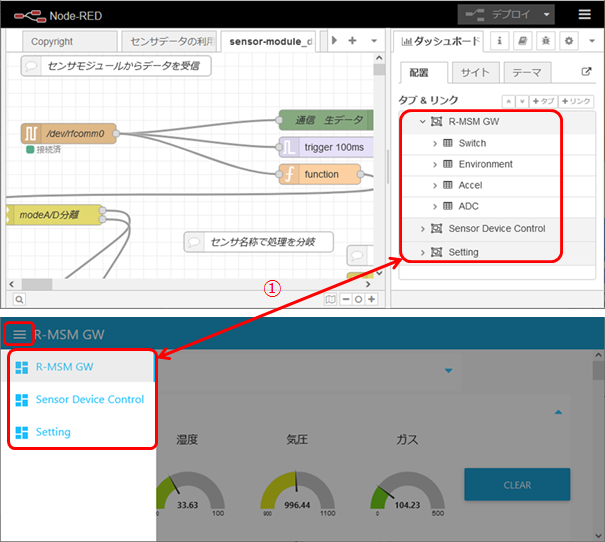605x542 pixels.
Task: Open the Node-RED main hamburger menu
Action: pos(585,14)
